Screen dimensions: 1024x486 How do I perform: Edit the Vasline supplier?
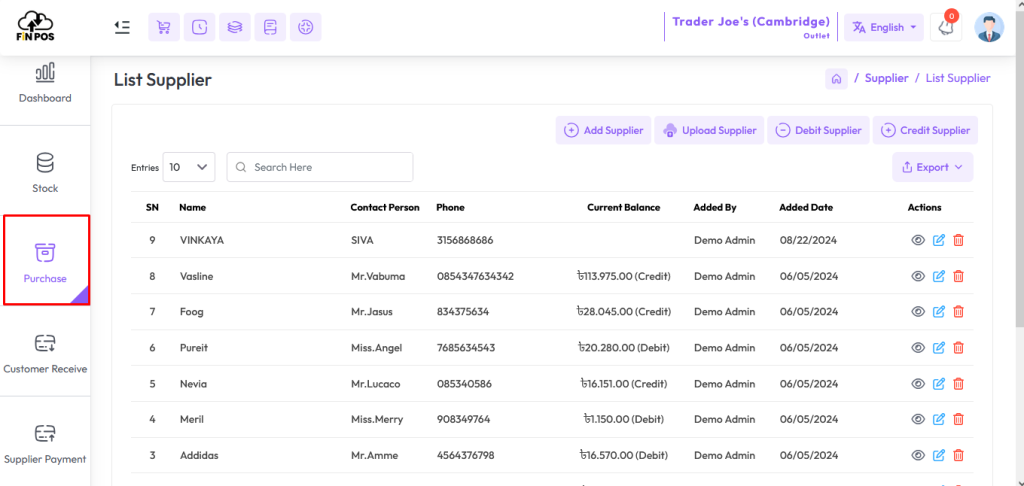click(938, 276)
